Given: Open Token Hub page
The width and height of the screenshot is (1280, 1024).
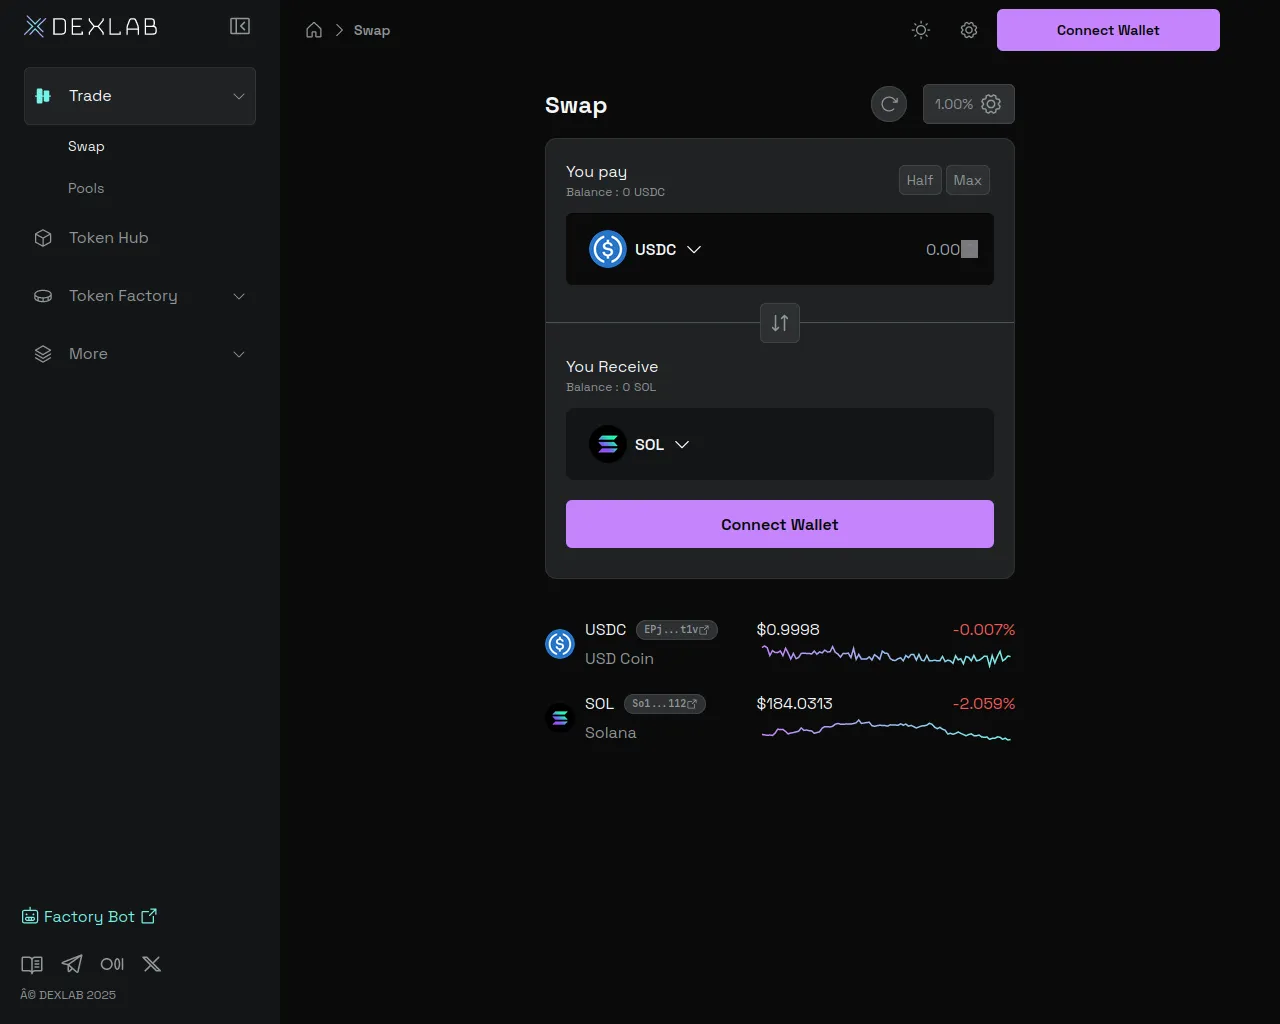Looking at the screenshot, I should 108,238.
